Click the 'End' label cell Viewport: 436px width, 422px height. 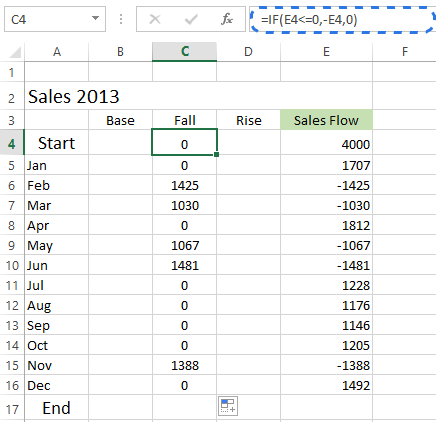pos(57,408)
